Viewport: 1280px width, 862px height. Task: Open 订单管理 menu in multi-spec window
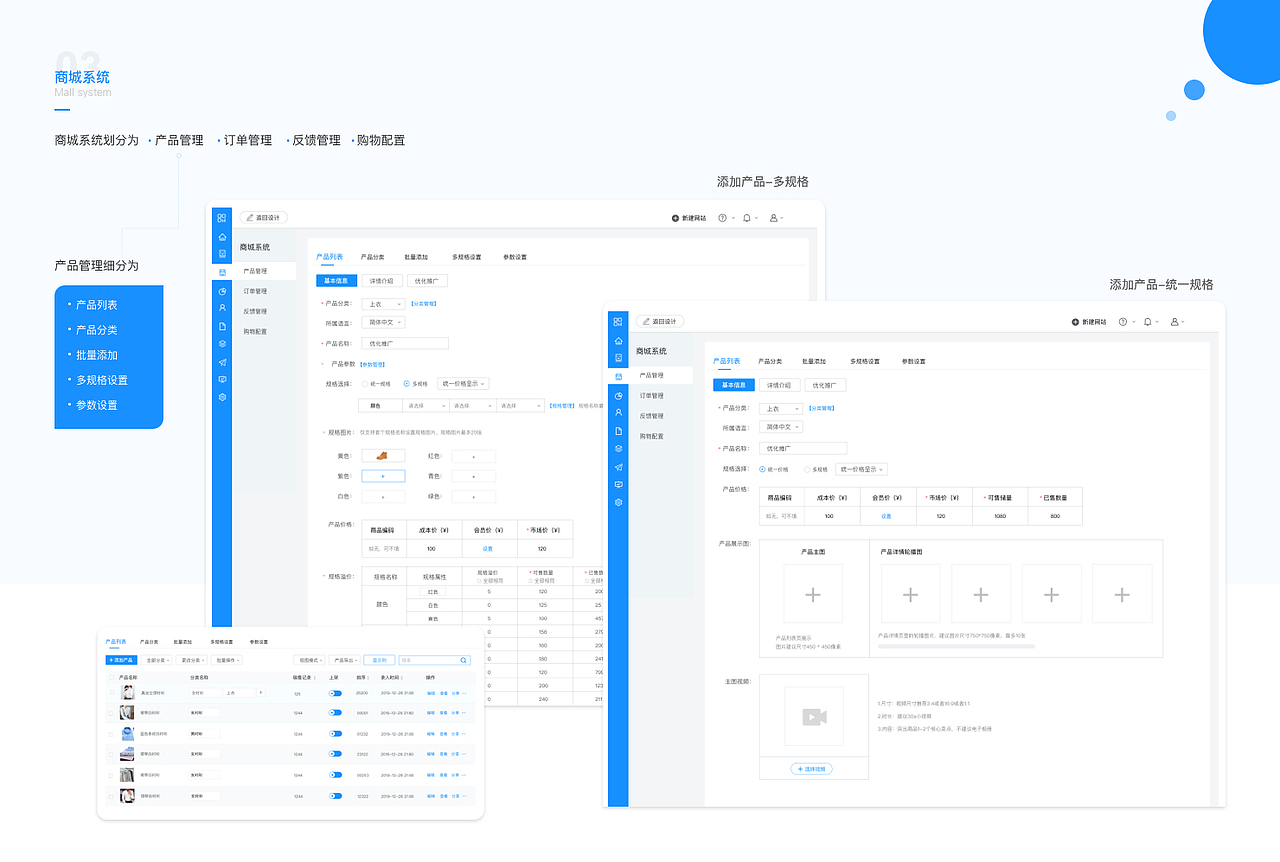click(x=255, y=291)
